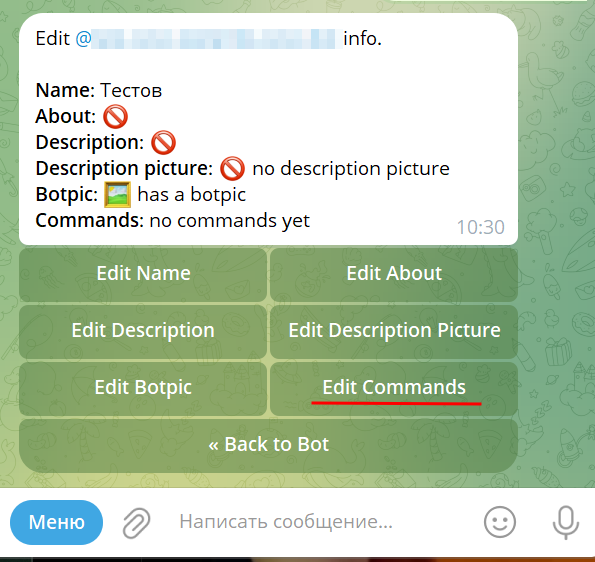595x562 pixels.
Task: Click the paperclip attach file icon
Action: tap(136, 523)
